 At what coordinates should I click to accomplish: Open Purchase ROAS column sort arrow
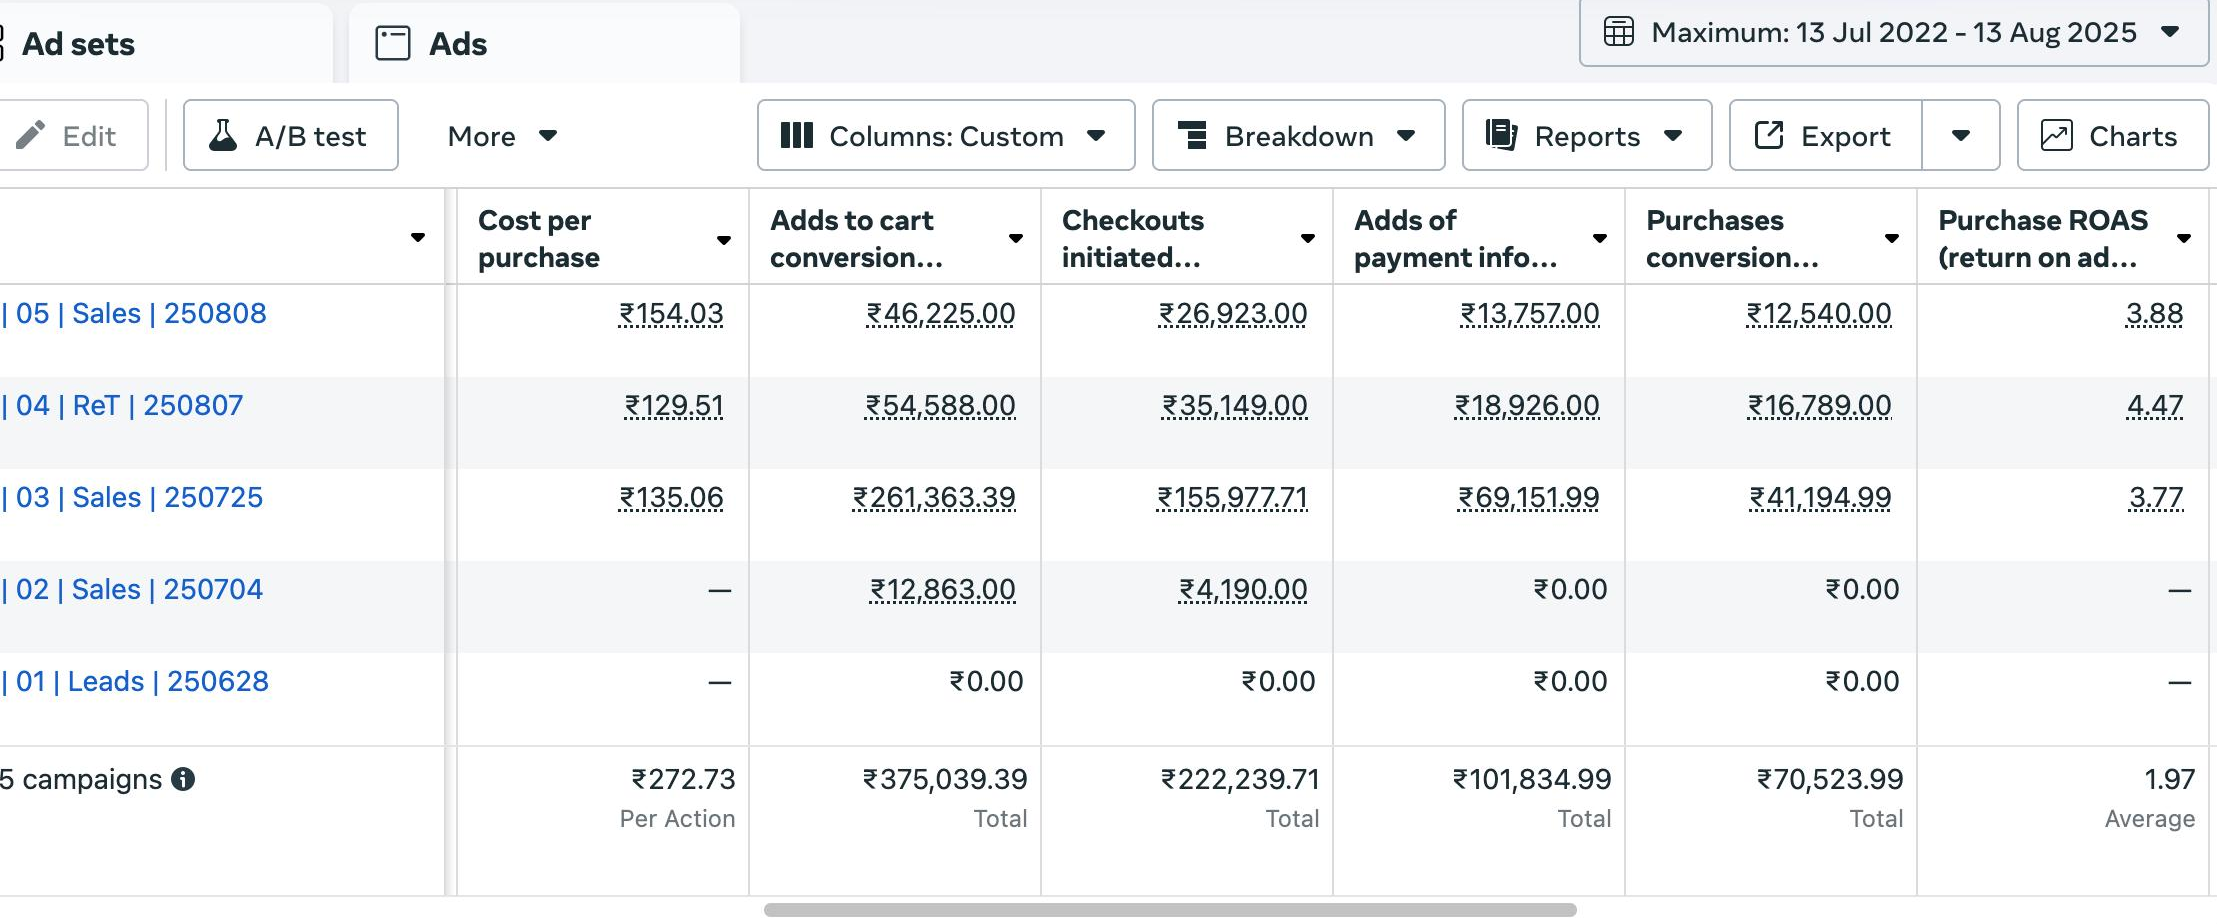coord(2183,239)
